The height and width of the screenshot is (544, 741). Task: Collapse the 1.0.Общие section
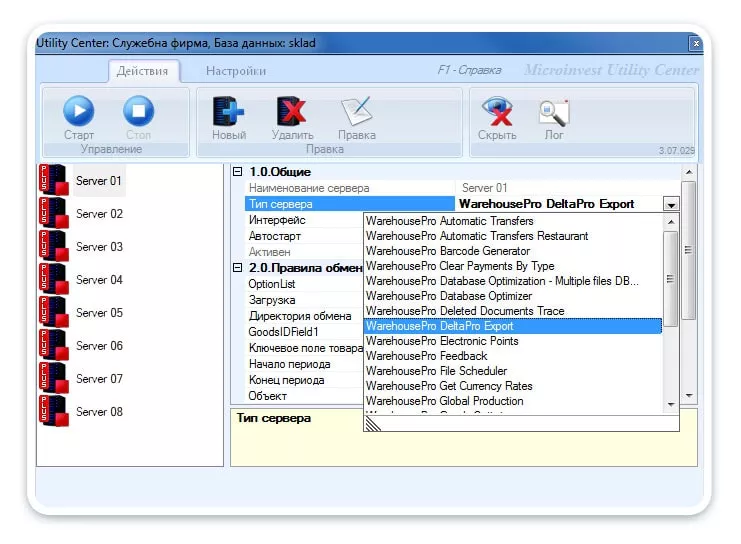point(238,172)
